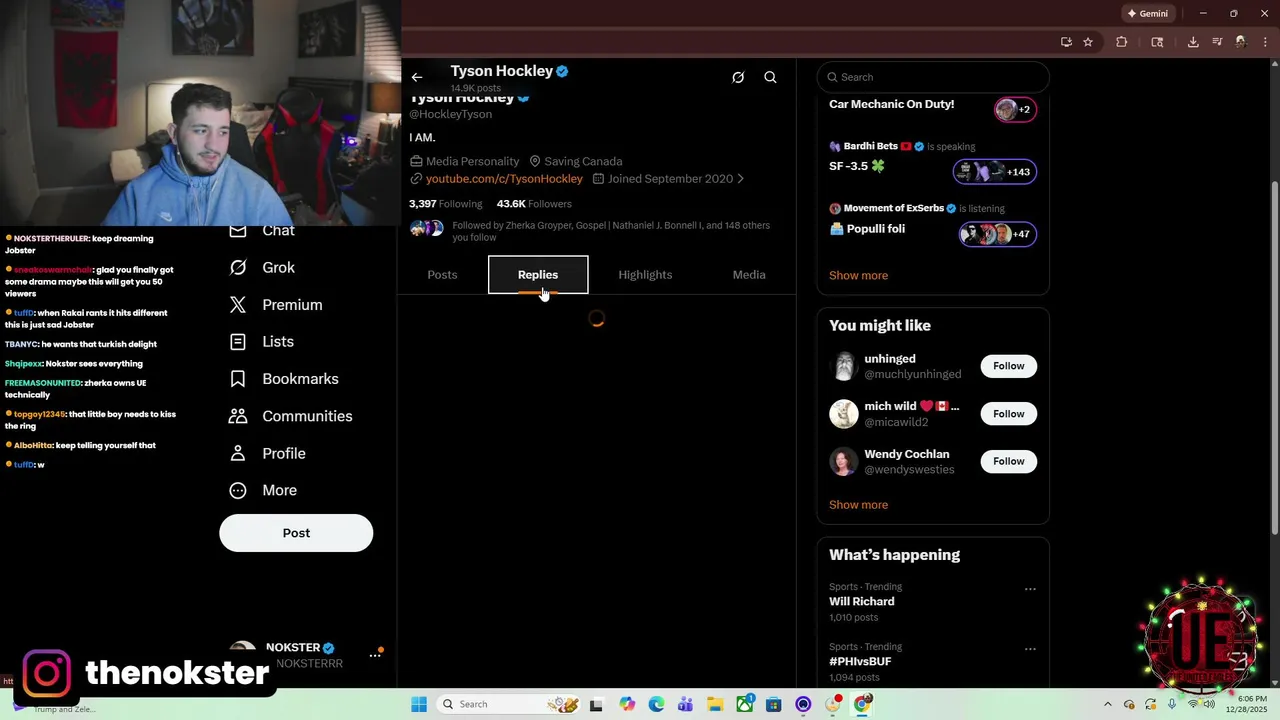1280x720 pixels.
Task: Open Bookmarks in the X sidebar
Action: coord(284,379)
